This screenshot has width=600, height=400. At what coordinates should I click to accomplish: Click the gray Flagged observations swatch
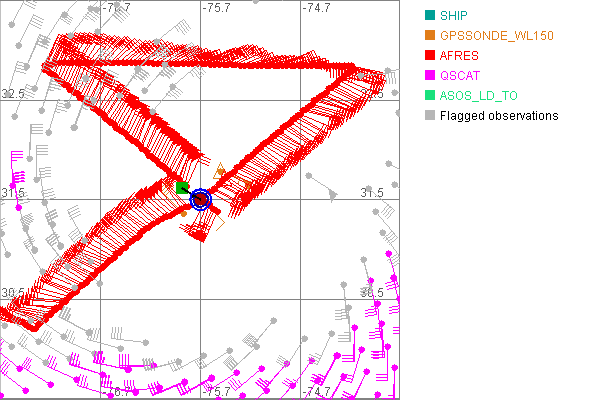(429, 116)
